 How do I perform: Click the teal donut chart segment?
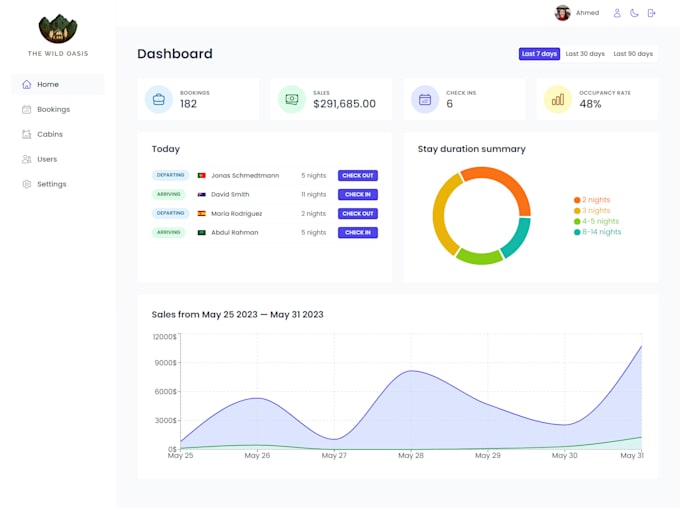[x=520, y=239]
